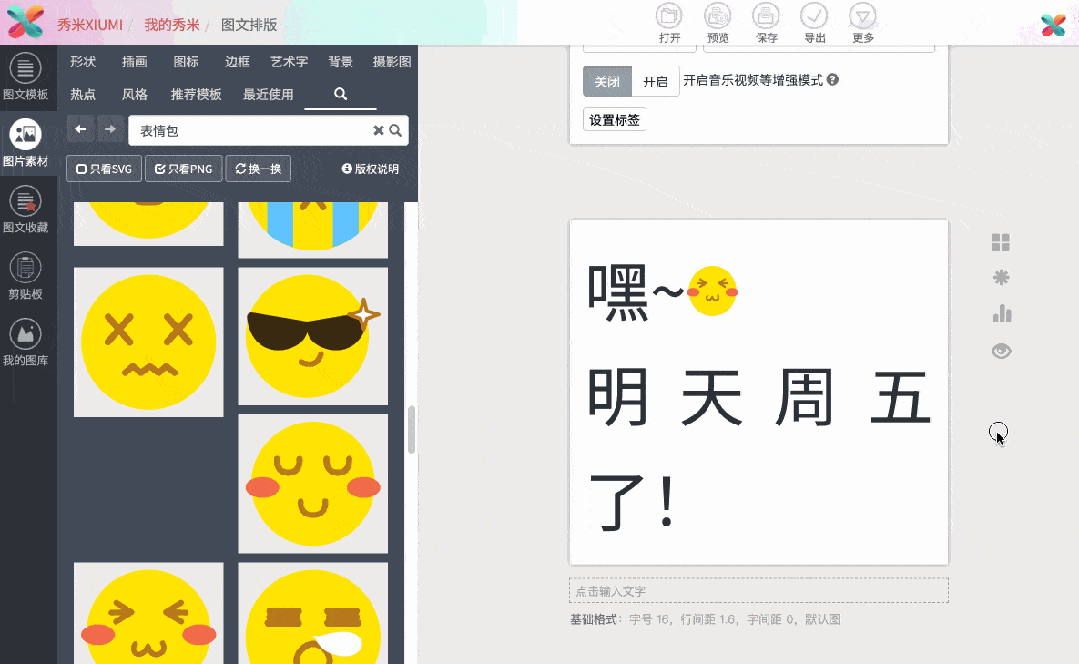Select the blushing closed-eyes smile emoji thumbnail
Viewport: 1079px width, 664px height.
click(313, 484)
